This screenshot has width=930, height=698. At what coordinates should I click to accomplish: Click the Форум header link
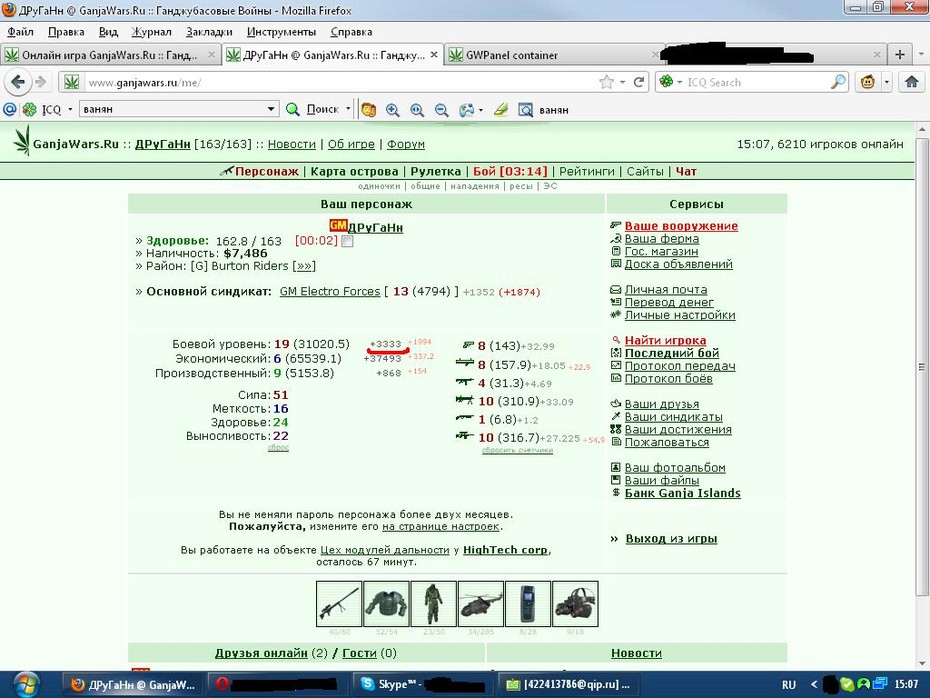[x=406, y=144]
